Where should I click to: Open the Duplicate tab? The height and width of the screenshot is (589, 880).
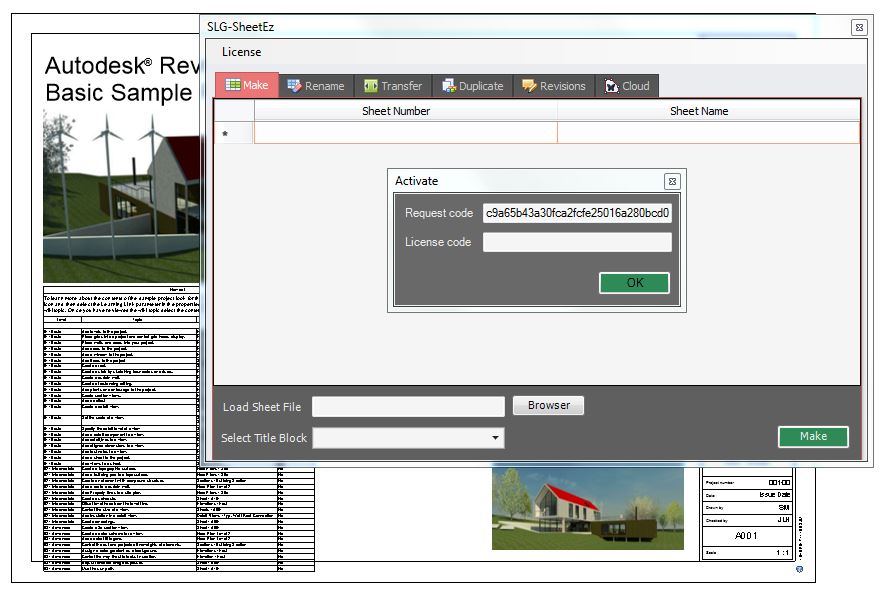click(x=473, y=86)
